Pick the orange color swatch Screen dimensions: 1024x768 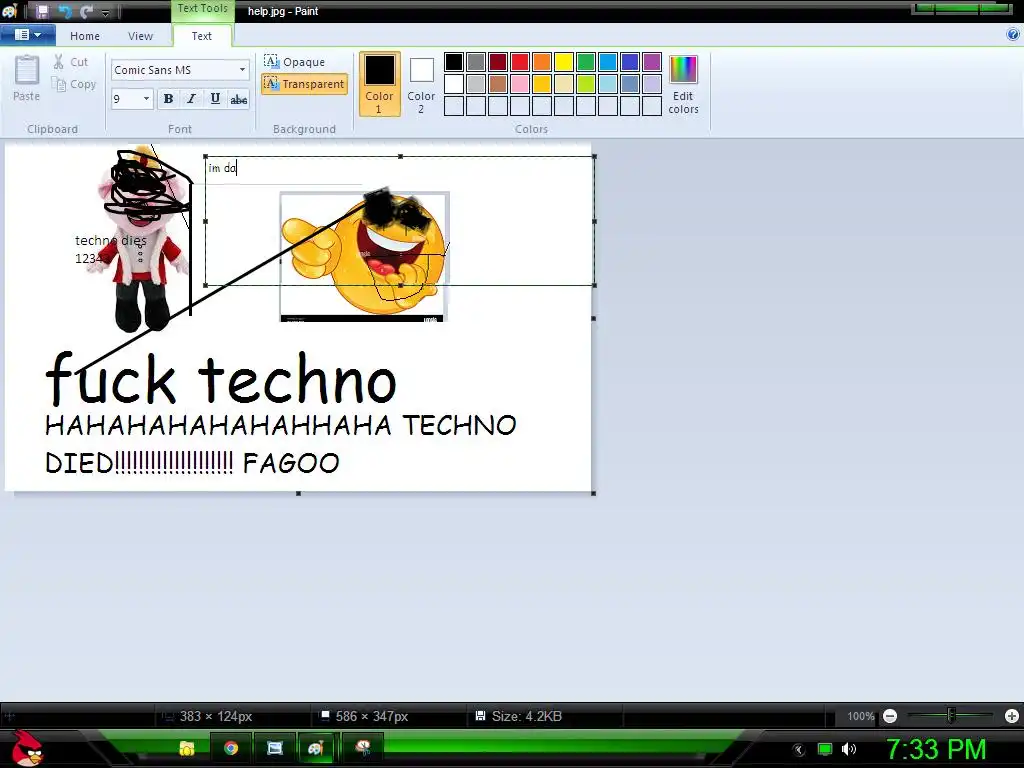tap(542, 62)
